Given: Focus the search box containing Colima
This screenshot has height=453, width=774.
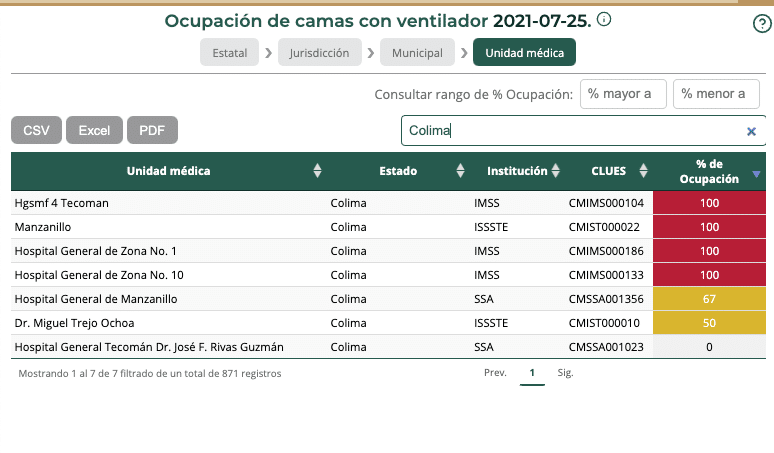Looking at the screenshot, I should [570, 131].
